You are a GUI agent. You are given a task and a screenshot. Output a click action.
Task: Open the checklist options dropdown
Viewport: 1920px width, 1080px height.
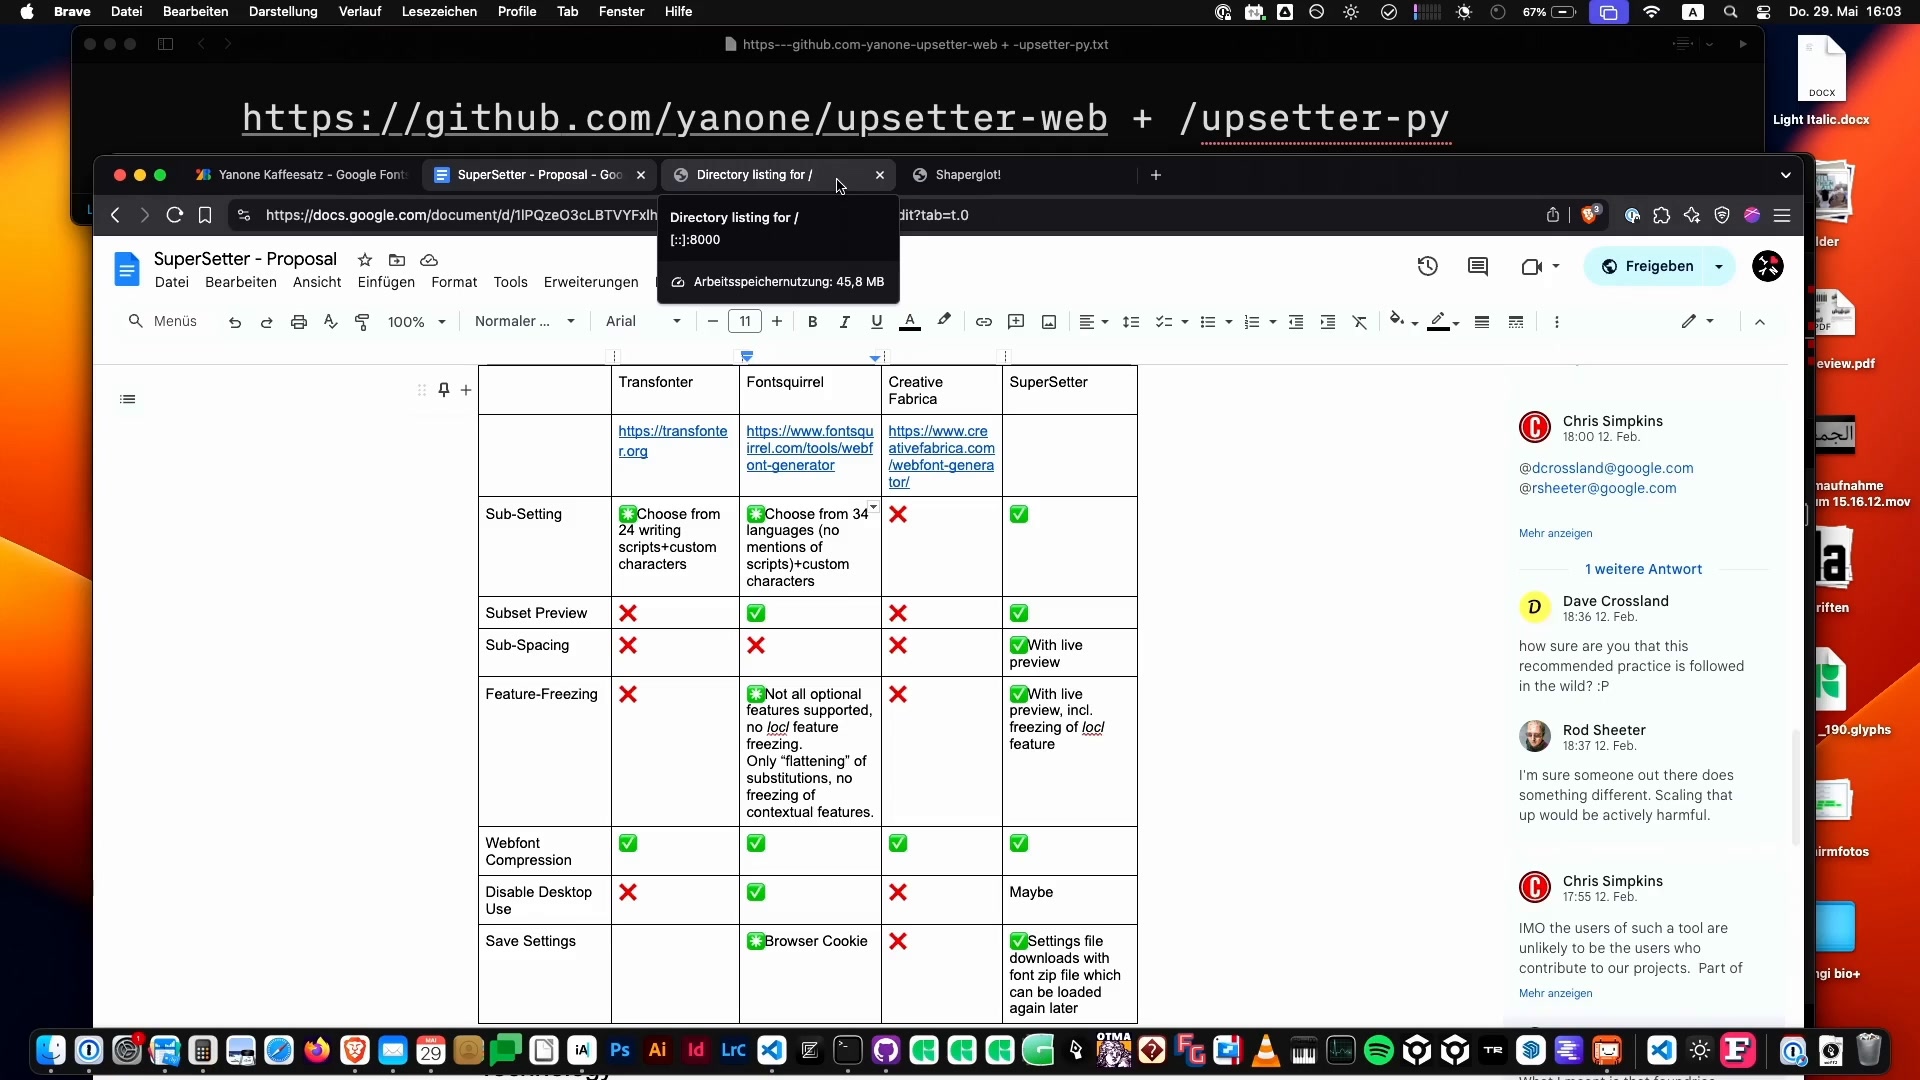(x=1171, y=322)
